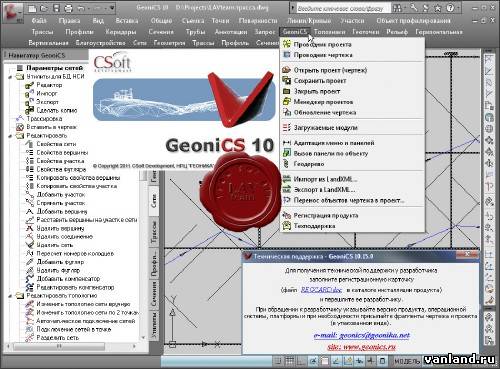Image resolution: width=500 pixels, height=369 pixels.
Task: Collapse the Утилиты для БД НСИ tree node
Action: 10,77
